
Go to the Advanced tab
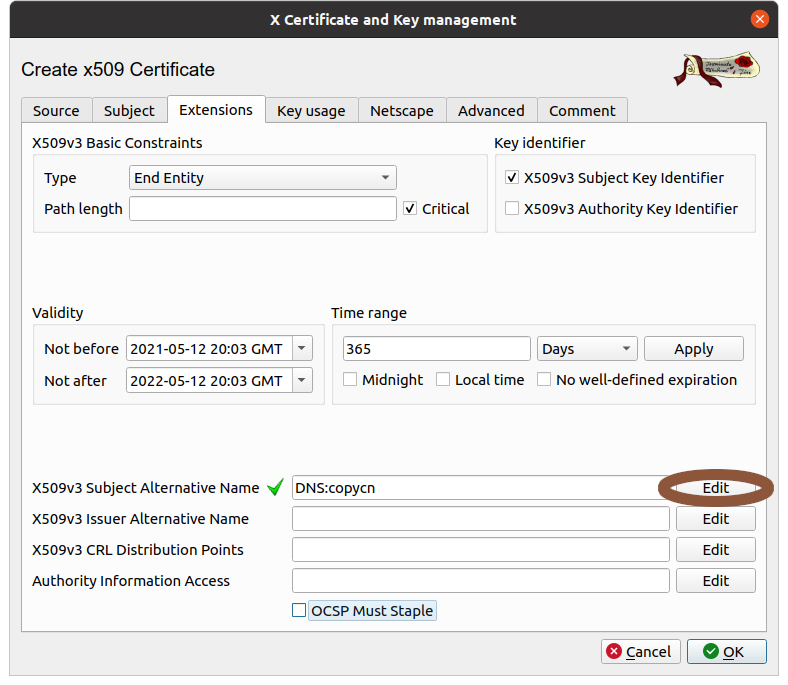pyautogui.click(x=491, y=111)
